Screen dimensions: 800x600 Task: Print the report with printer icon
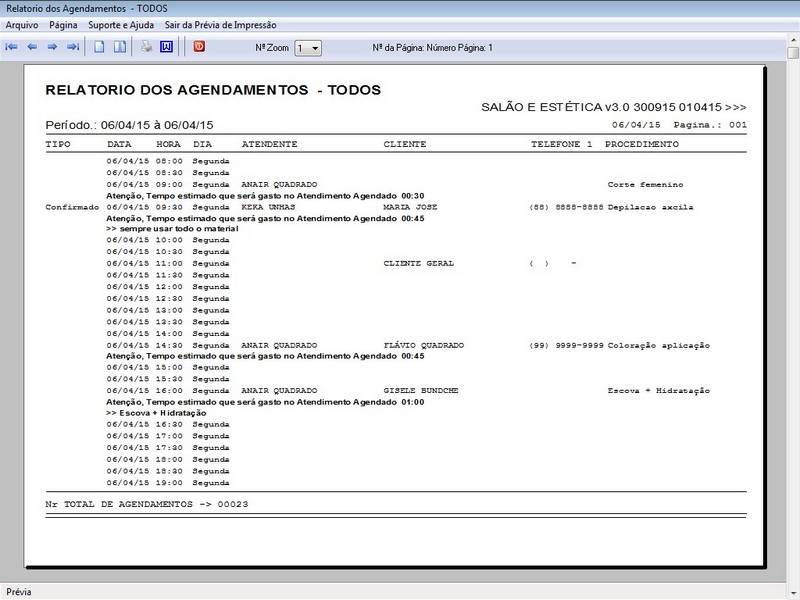point(146,47)
